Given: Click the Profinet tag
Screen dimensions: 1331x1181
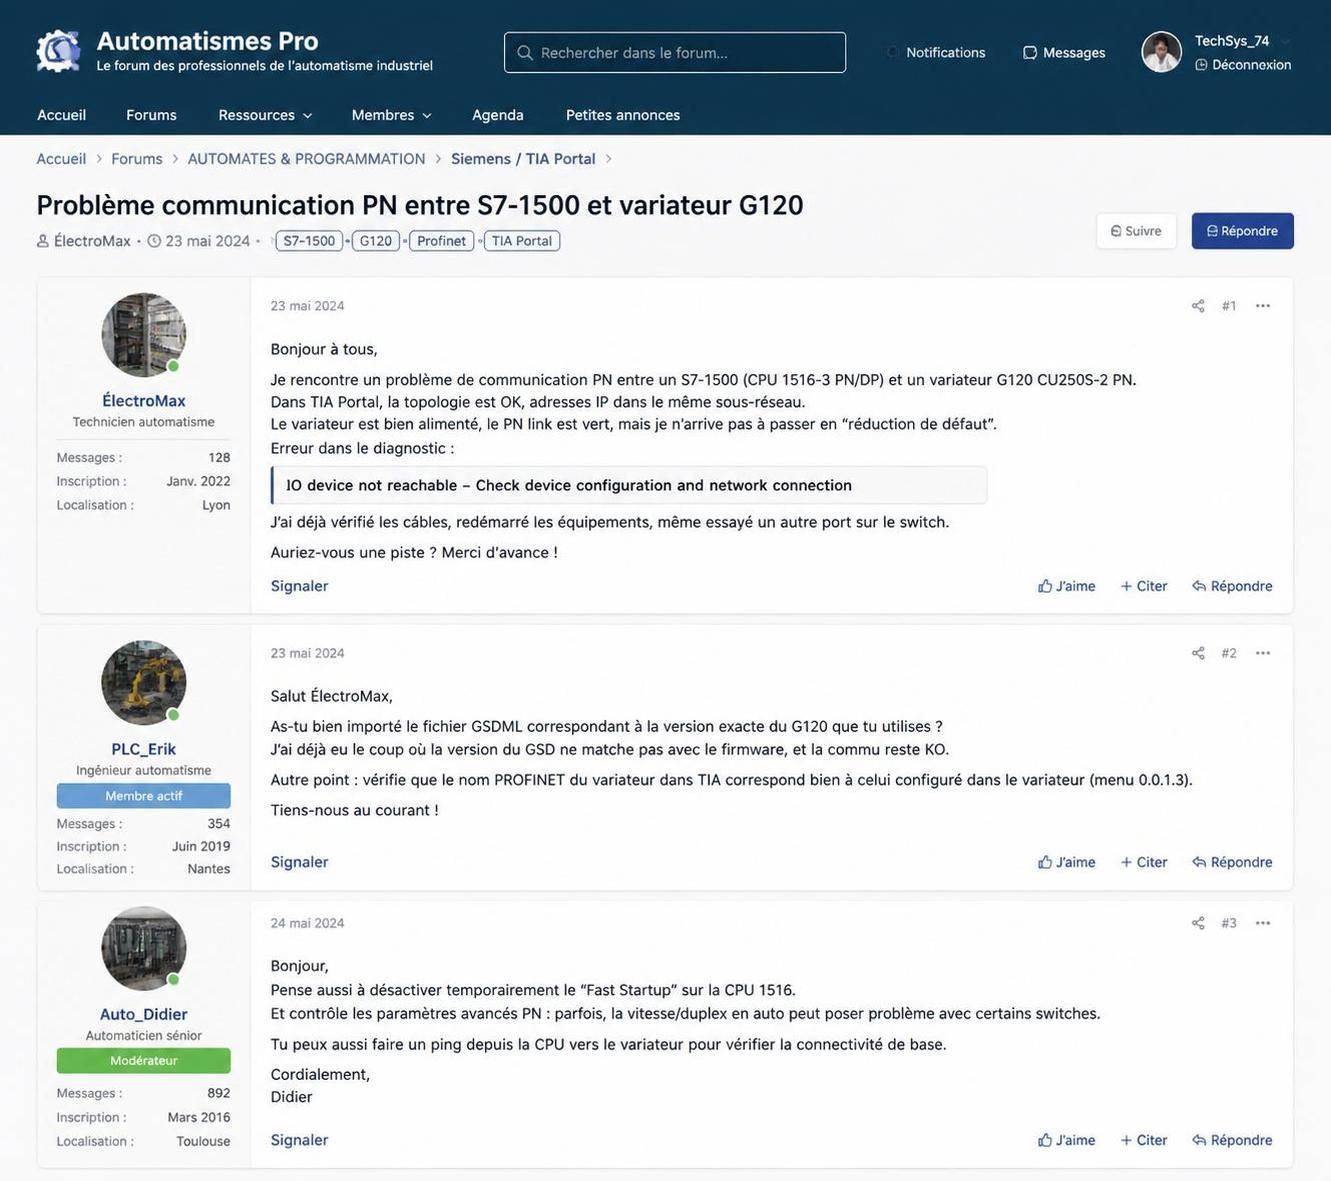Looking at the screenshot, I should pyautogui.click(x=441, y=241).
